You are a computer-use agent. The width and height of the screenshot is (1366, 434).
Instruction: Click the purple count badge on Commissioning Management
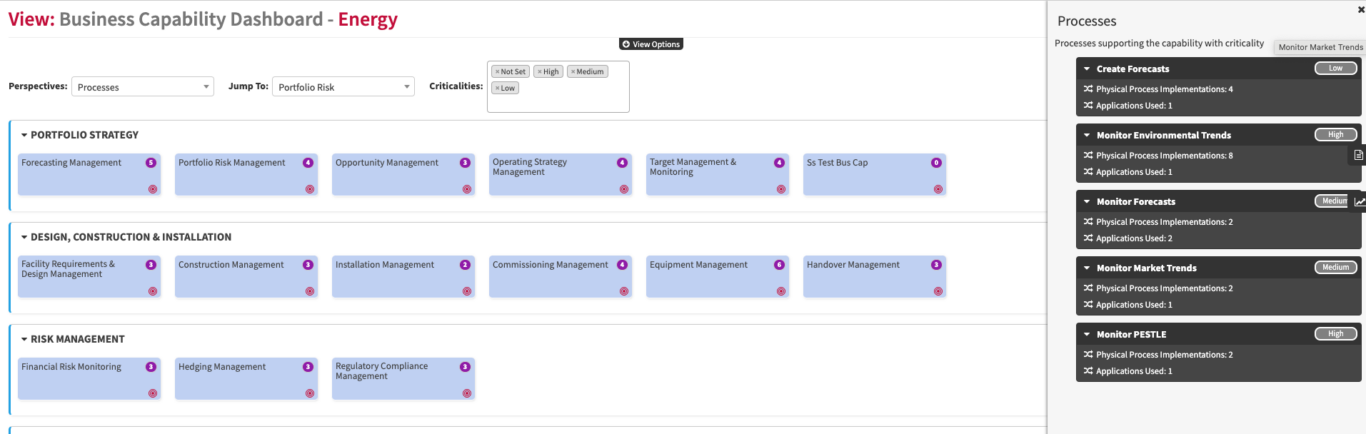coord(622,265)
